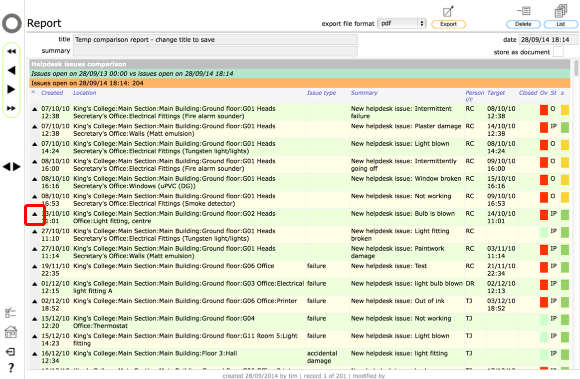Click the title field with Temp comparison report
The width and height of the screenshot is (580, 379).
tap(215, 40)
